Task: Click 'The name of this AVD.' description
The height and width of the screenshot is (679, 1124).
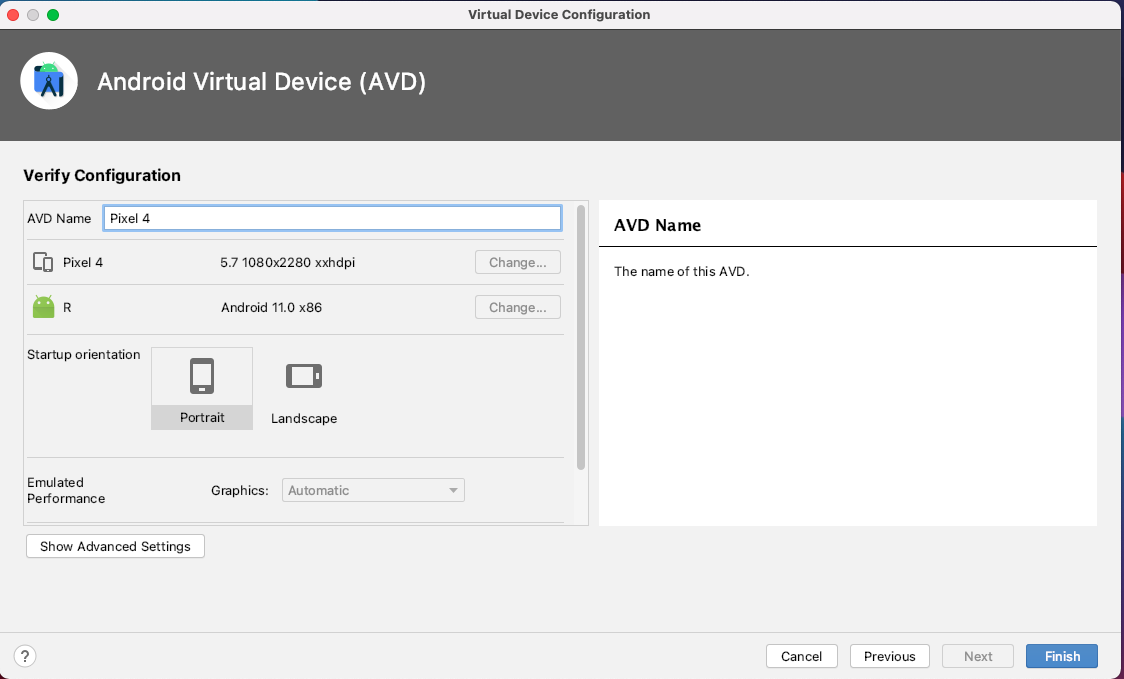Action: (x=681, y=272)
